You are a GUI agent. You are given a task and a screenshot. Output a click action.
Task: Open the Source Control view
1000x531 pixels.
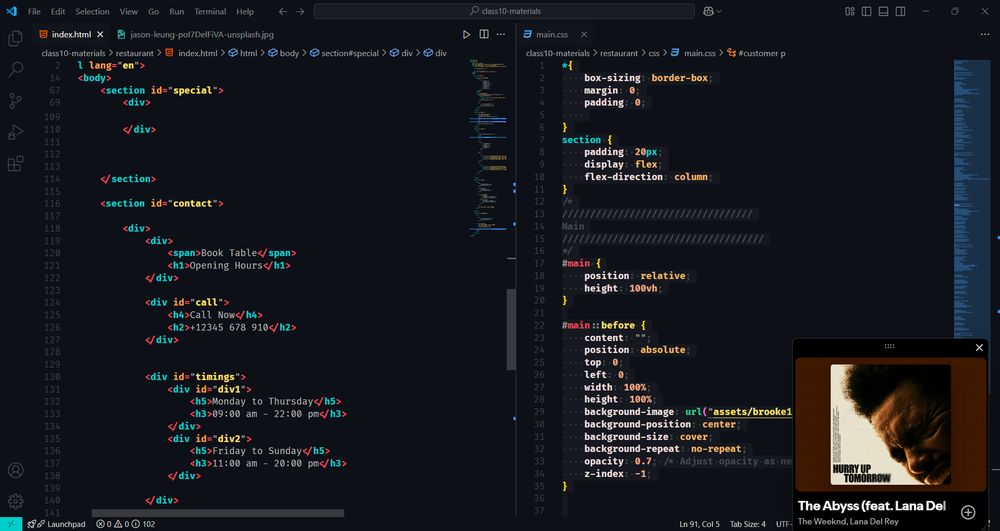pyautogui.click(x=15, y=100)
